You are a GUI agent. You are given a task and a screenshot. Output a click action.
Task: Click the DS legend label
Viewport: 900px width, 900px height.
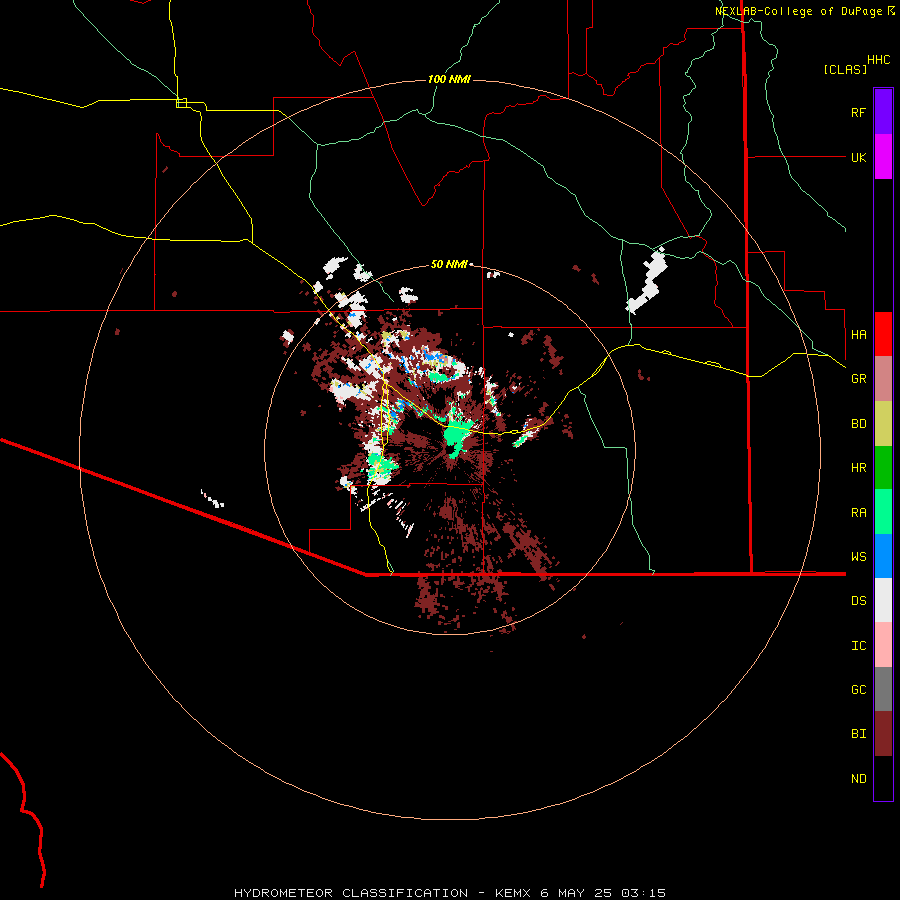pyautogui.click(x=858, y=601)
